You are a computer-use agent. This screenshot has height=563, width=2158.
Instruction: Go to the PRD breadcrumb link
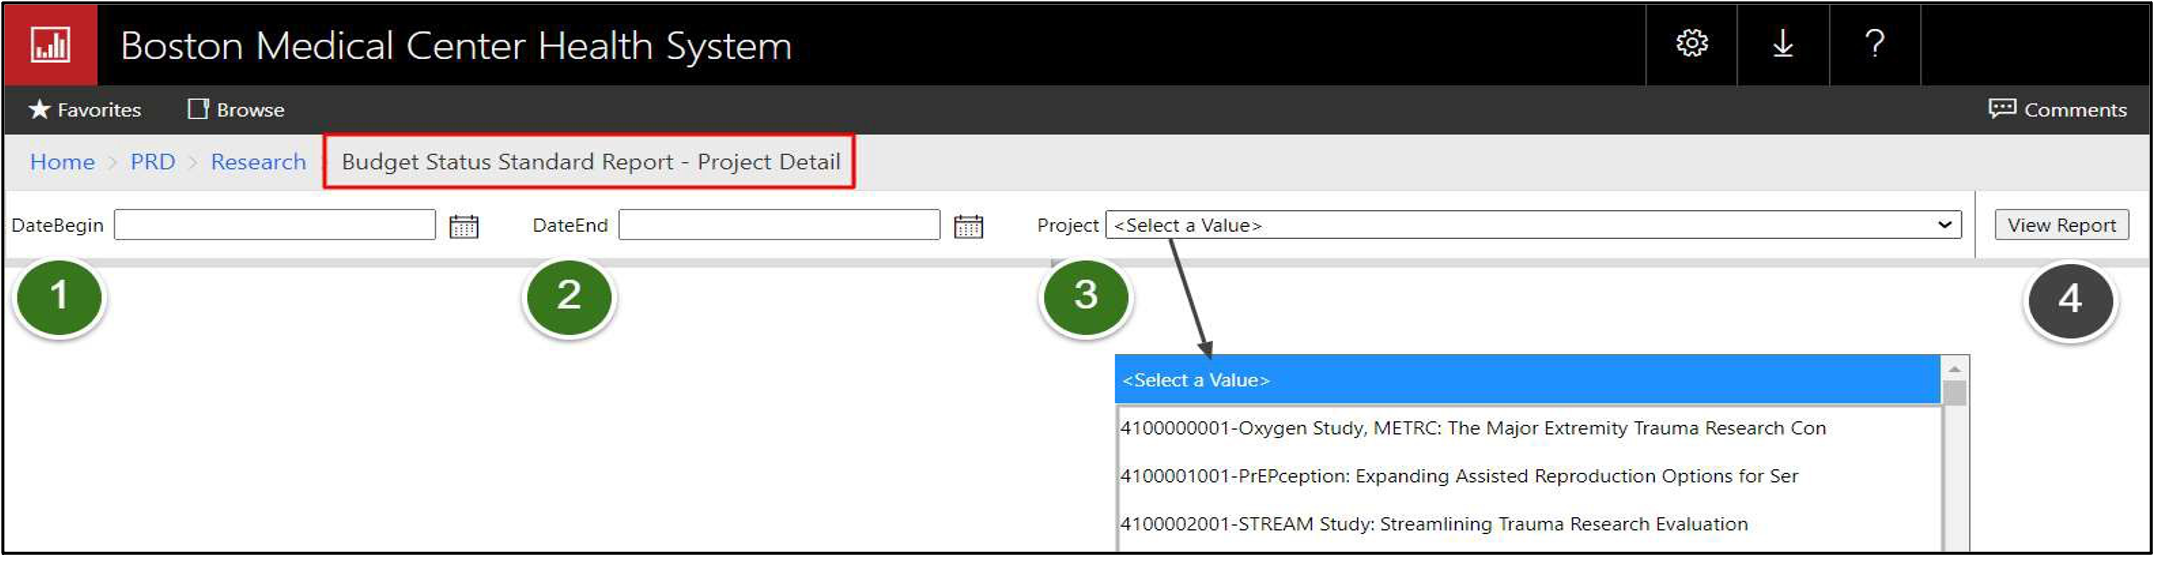[153, 162]
